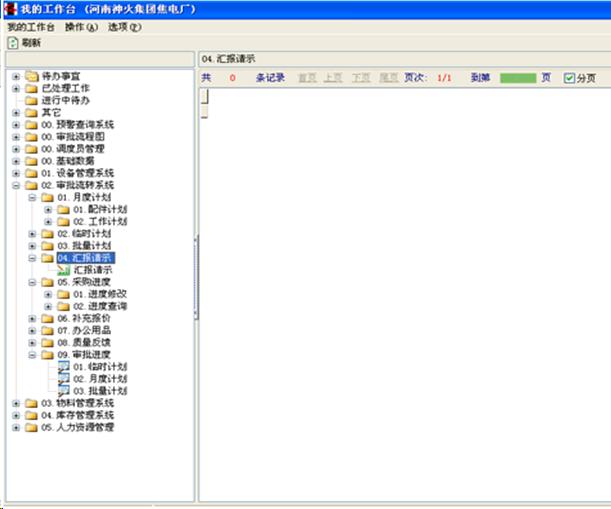Select the 00. 预警查询系统 tree item
Viewport: 611px width, 509px height.
(x=77, y=125)
